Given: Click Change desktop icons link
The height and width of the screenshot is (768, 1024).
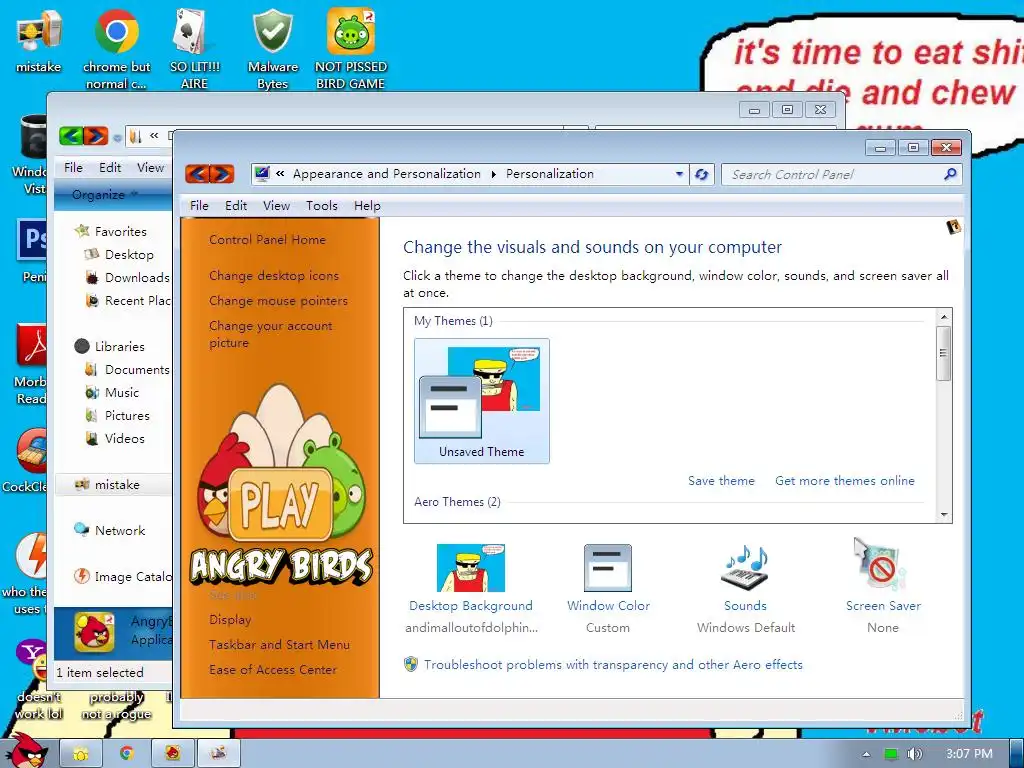Looking at the screenshot, I should [x=274, y=276].
